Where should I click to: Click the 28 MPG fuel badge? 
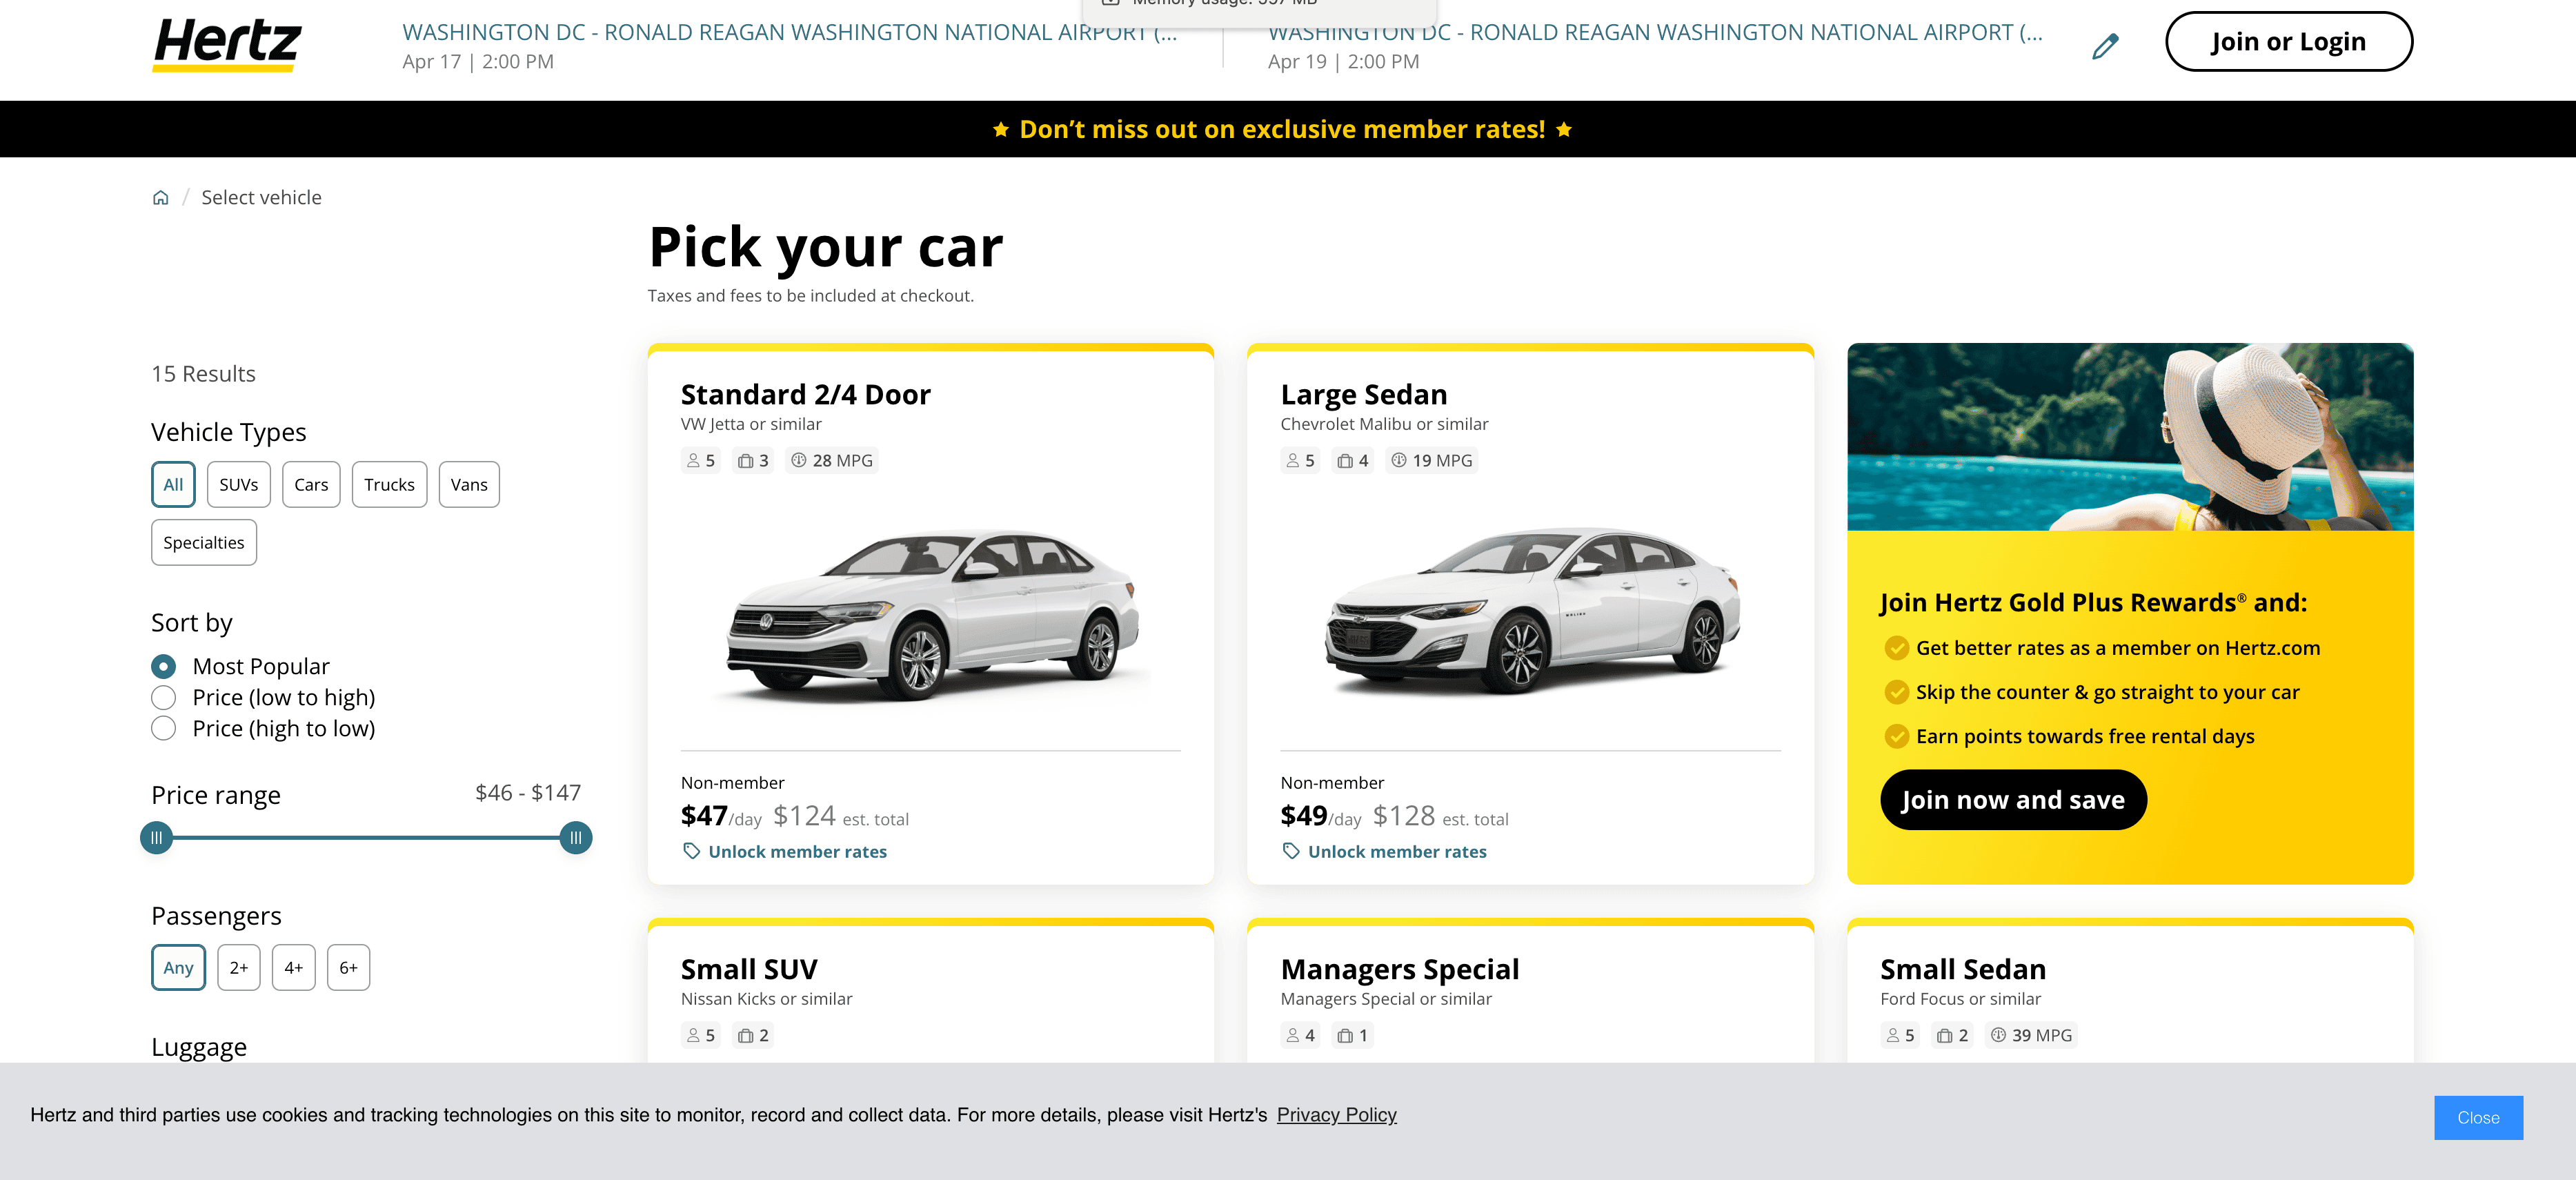click(831, 461)
